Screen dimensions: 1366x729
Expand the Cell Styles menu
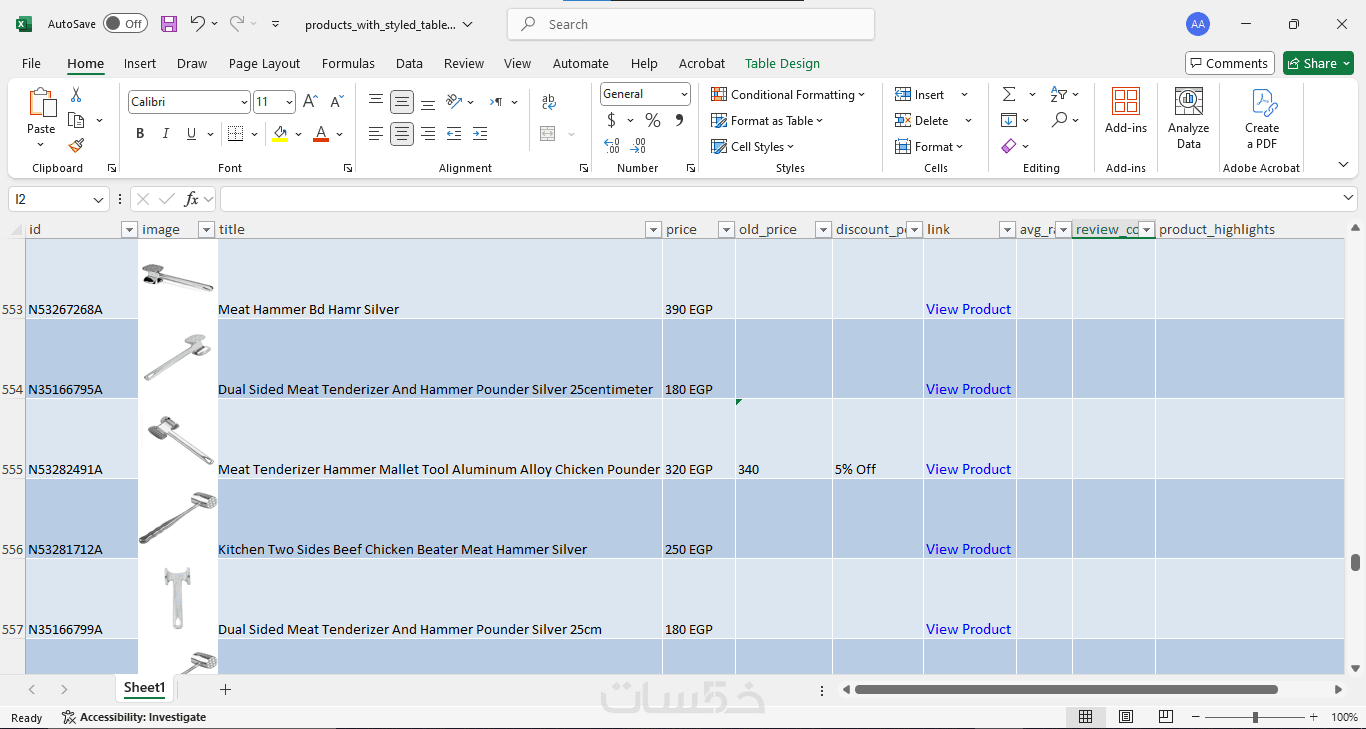tap(752, 147)
